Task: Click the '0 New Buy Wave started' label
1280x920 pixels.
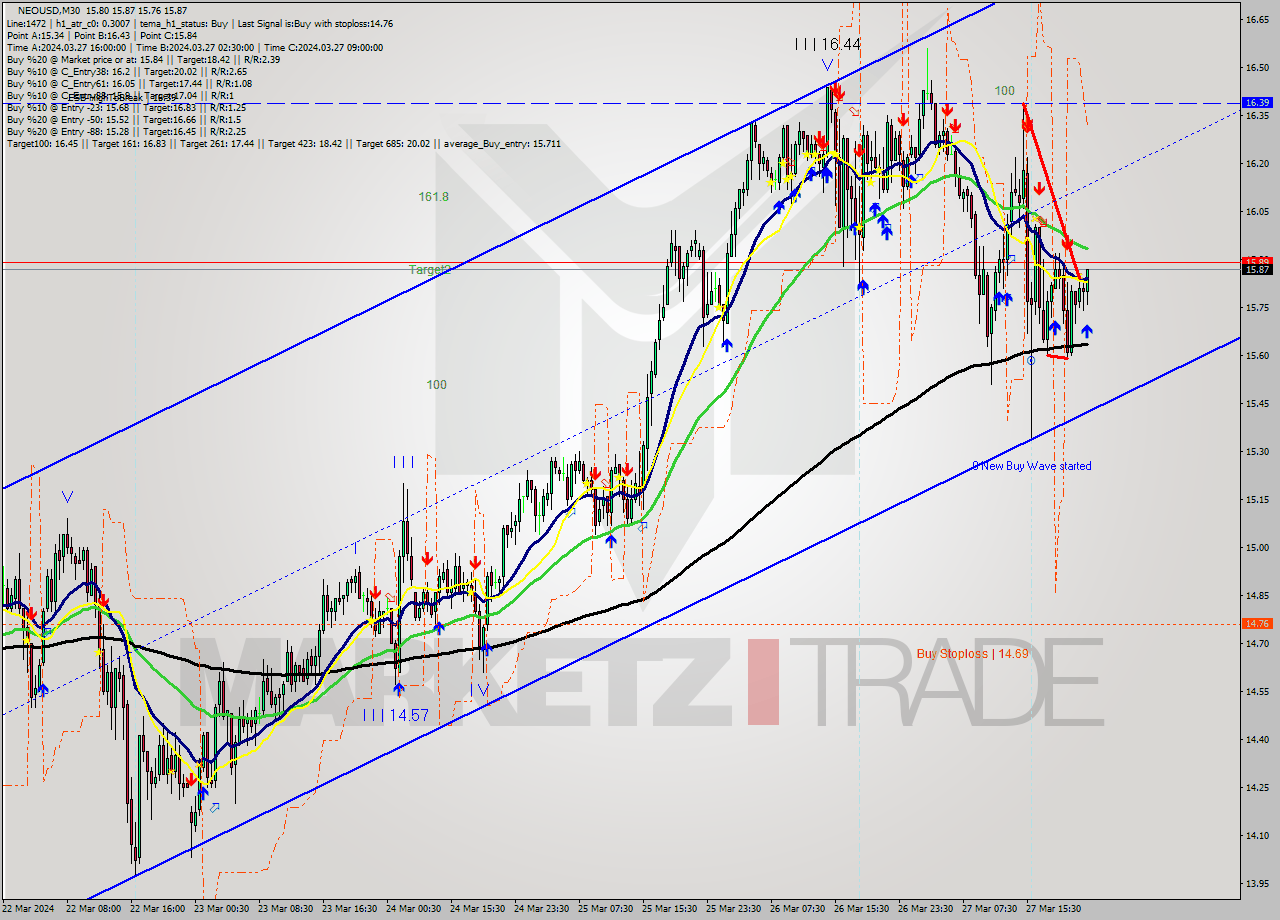Action: tap(1031, 466)
